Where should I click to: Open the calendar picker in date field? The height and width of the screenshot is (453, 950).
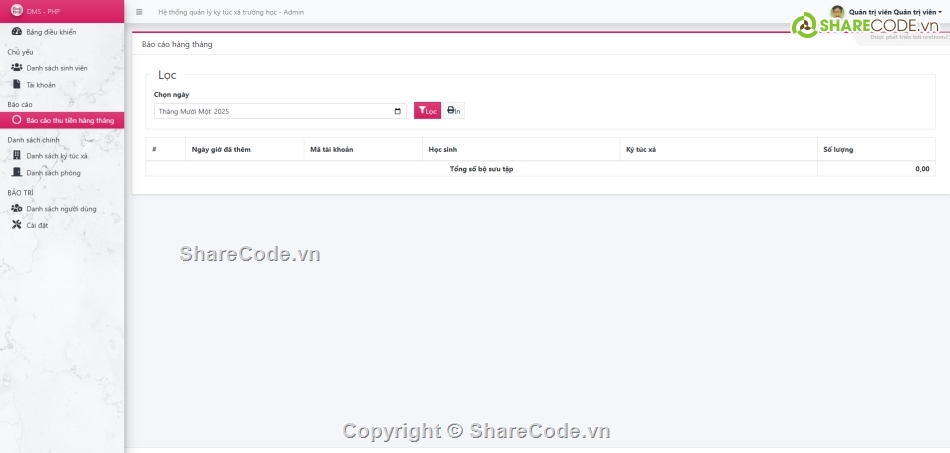[x=398, y=111]
